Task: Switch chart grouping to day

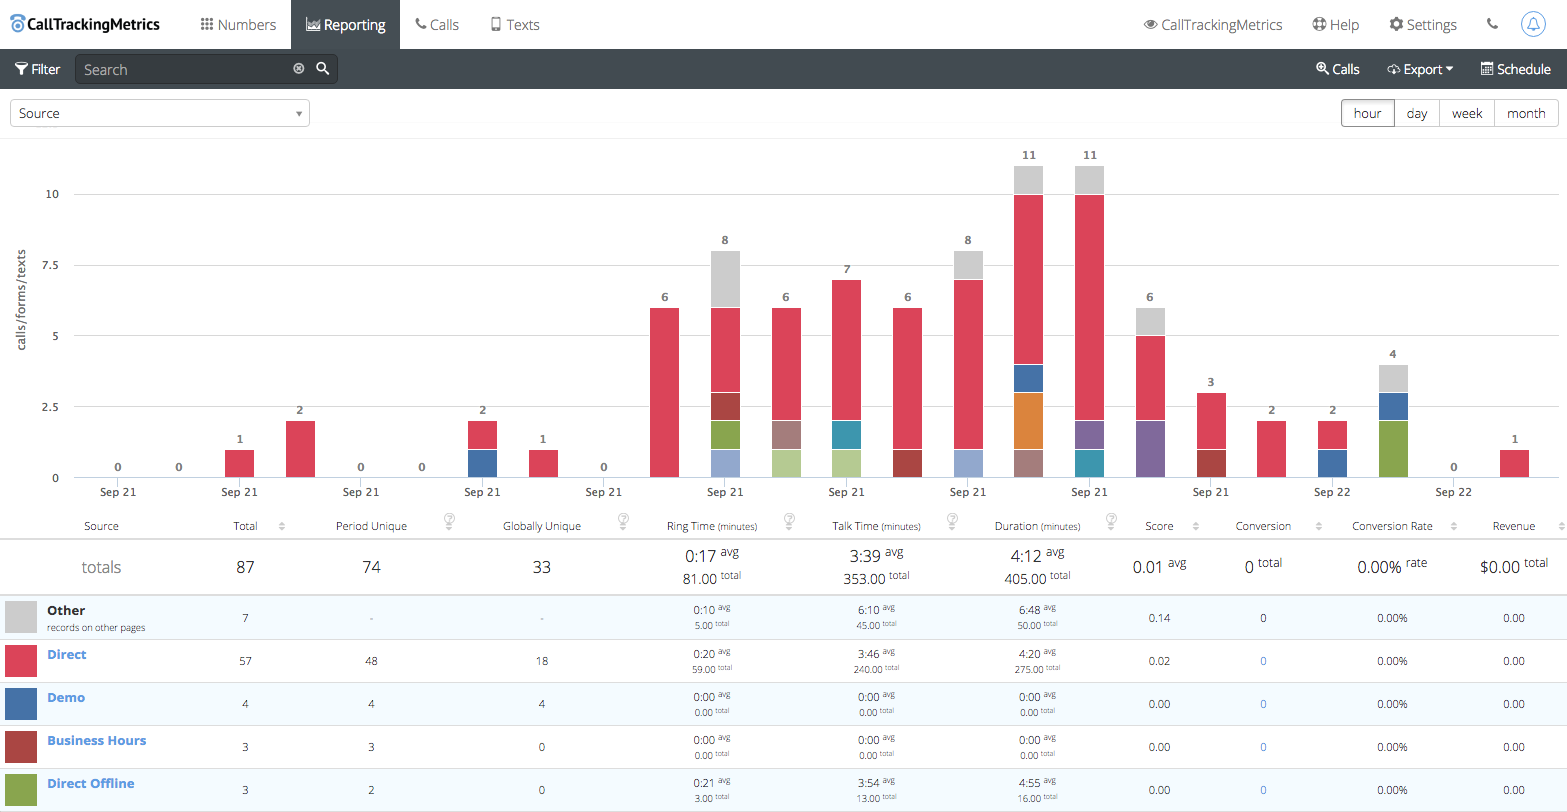Action: coord(1416,113)
